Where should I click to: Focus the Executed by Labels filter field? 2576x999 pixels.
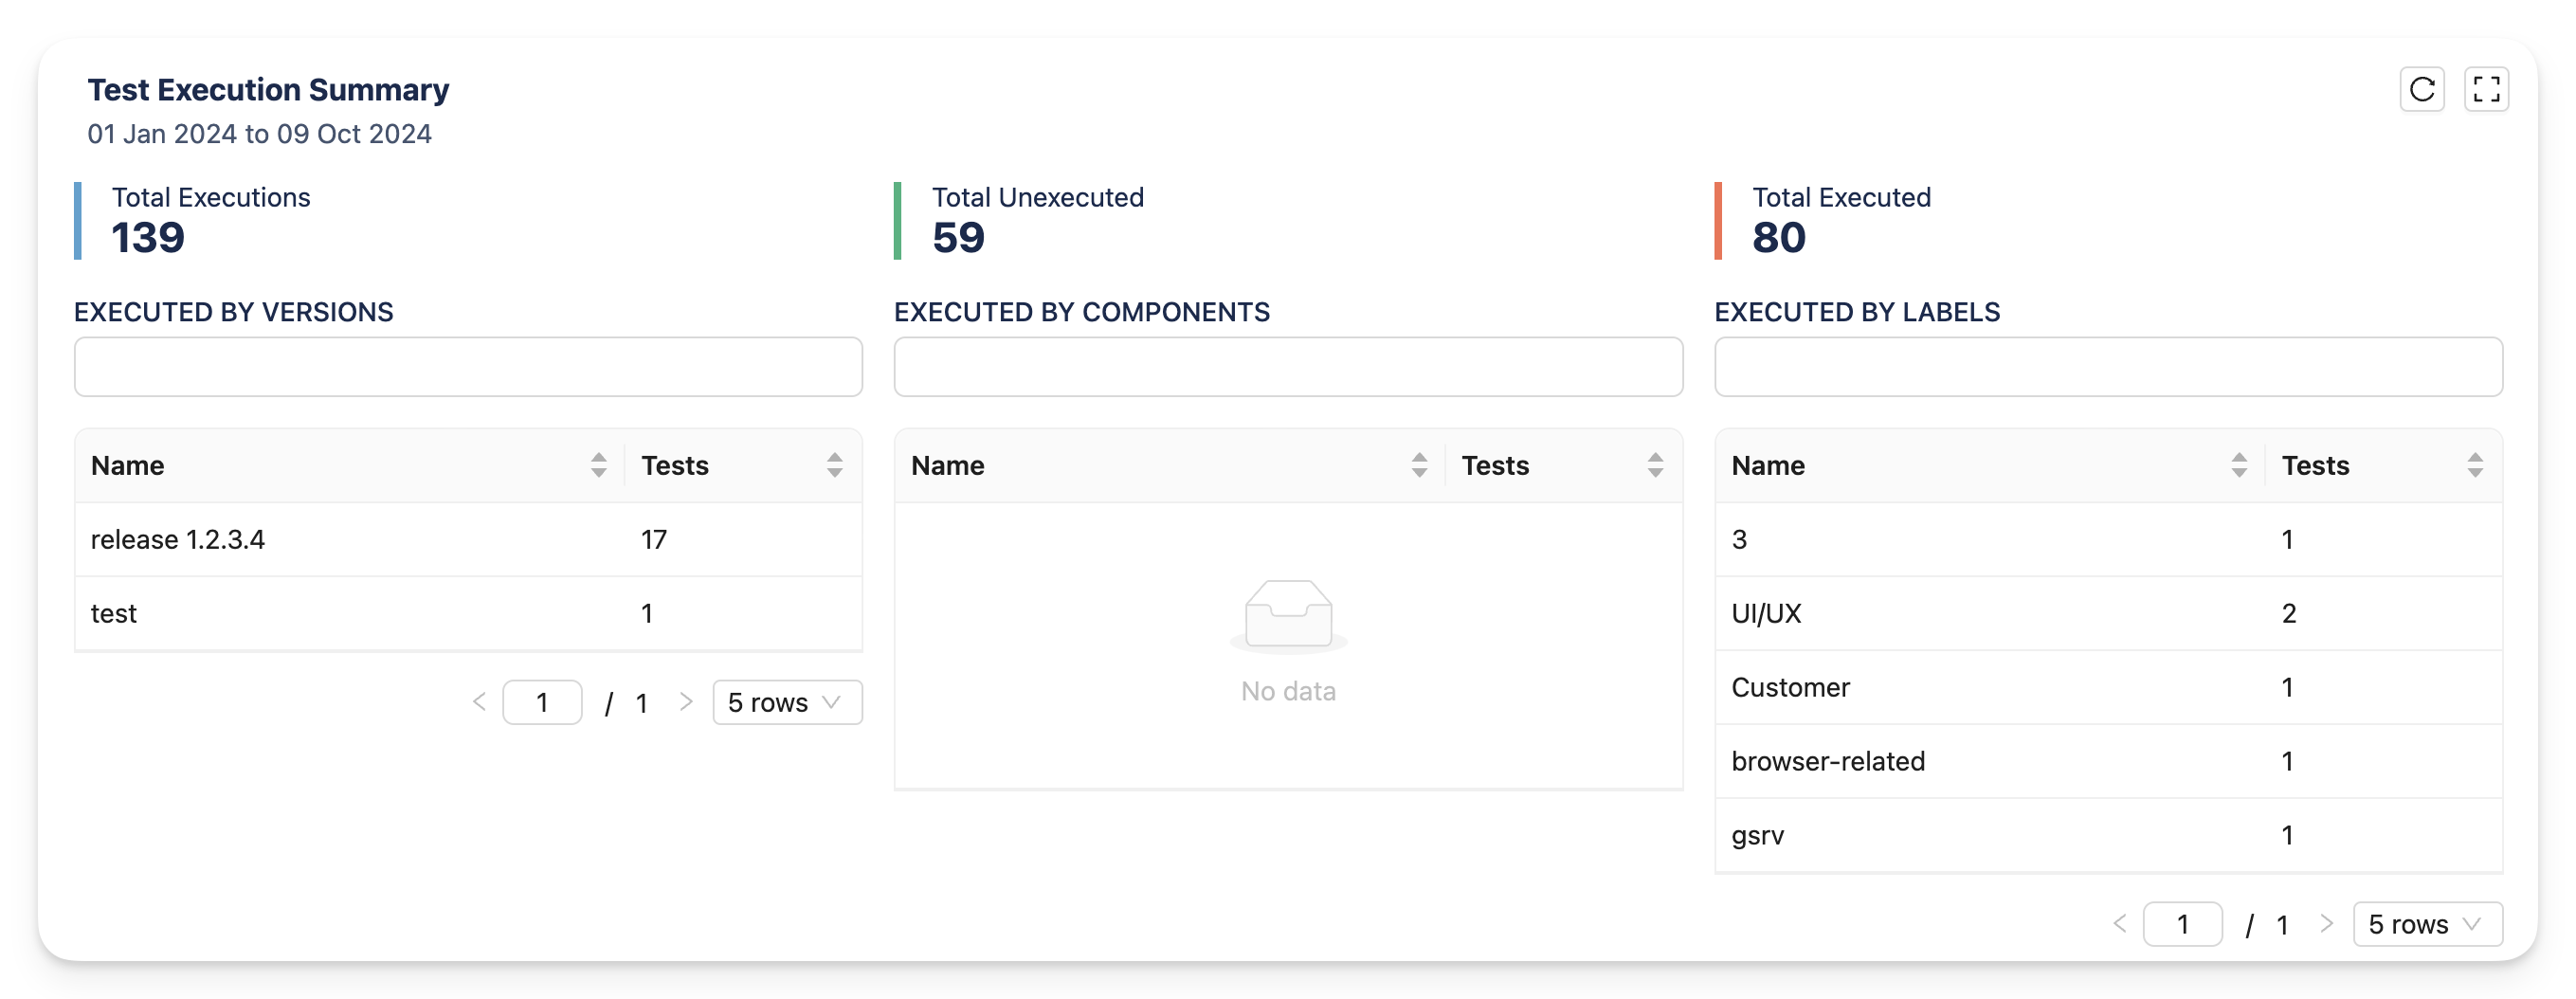click(2108, 367)
